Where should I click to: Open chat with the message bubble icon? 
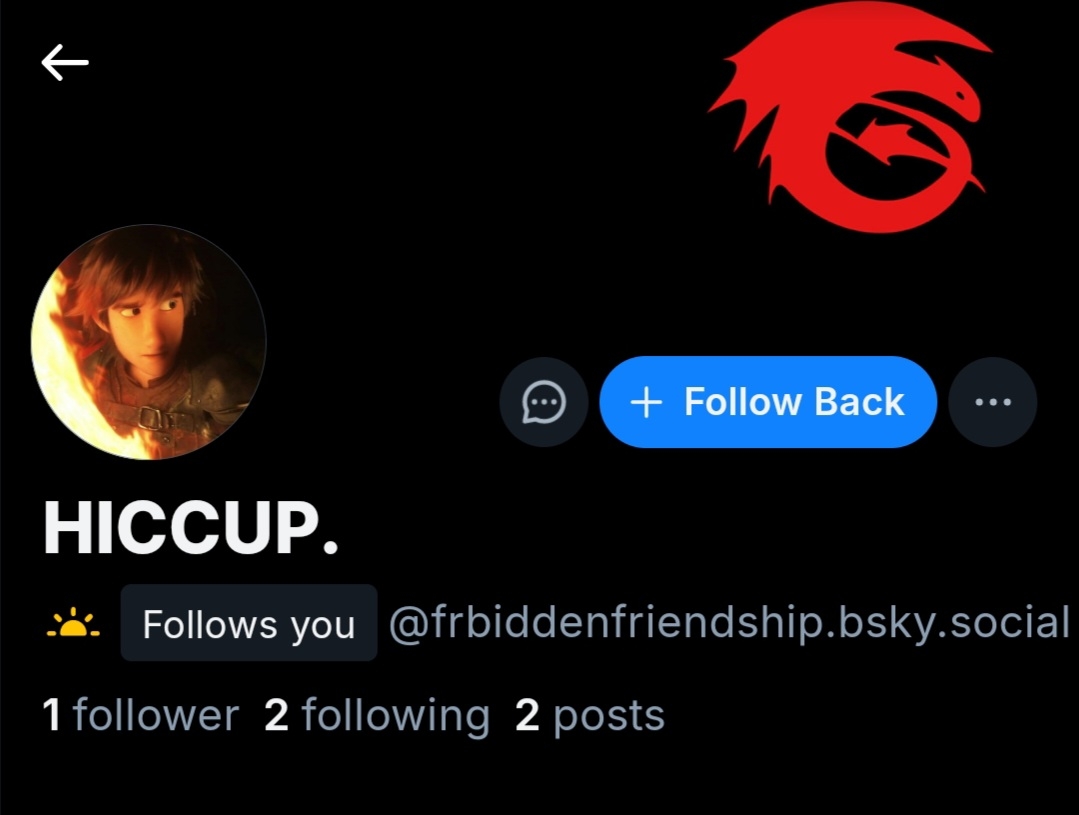(x=544, y=402)
